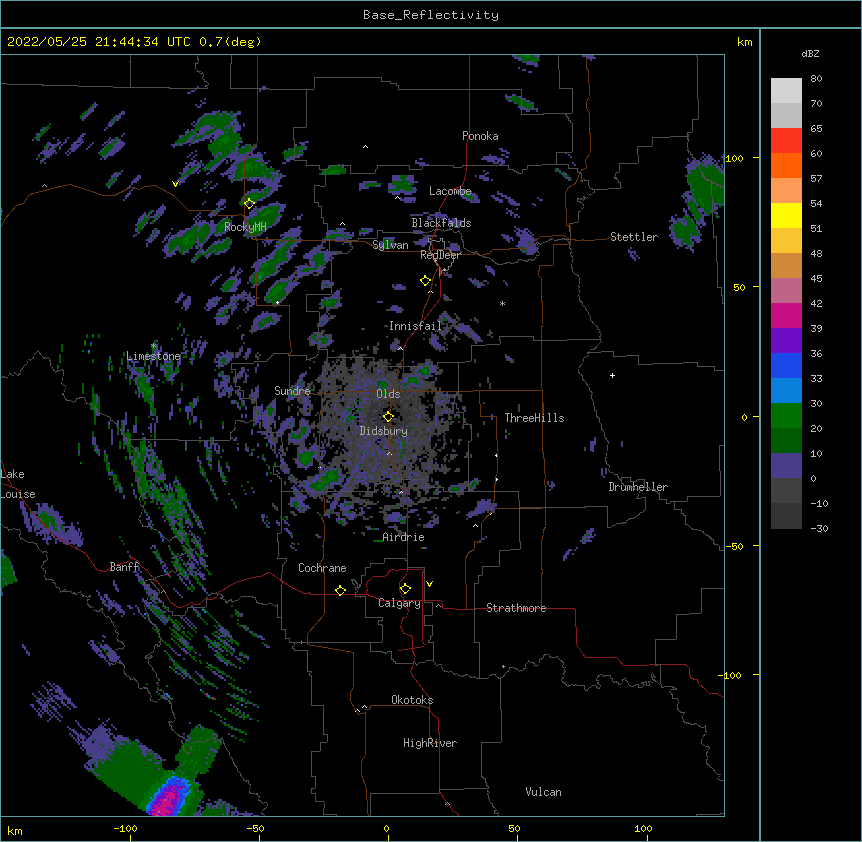Click the 100 tick on right axis
The width and height of the screenshot is (862, 842).
734,158
